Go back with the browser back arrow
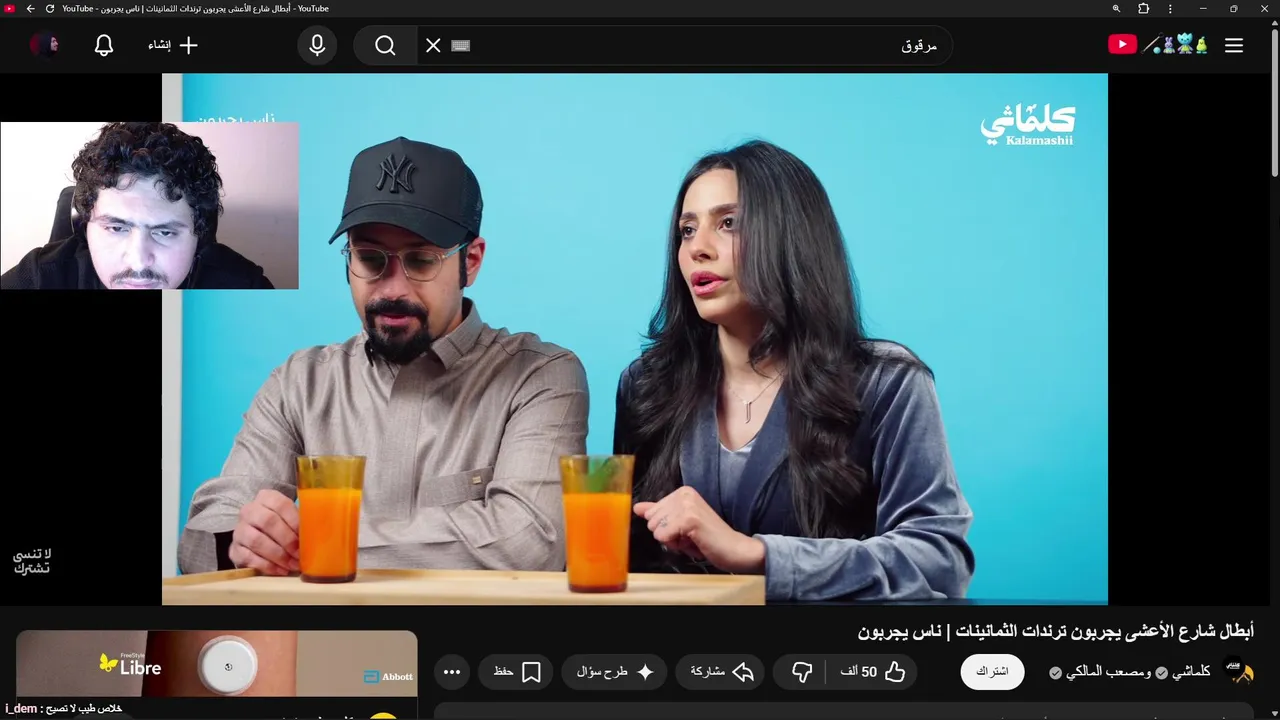Screen dimensions: 1280x720 click(30, 9)
